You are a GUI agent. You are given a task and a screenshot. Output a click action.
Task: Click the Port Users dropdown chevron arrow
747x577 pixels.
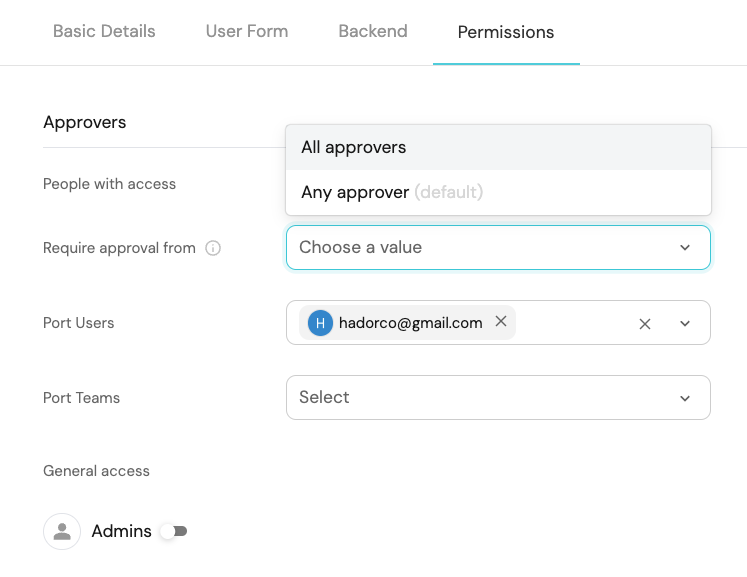tap(685, 323)
